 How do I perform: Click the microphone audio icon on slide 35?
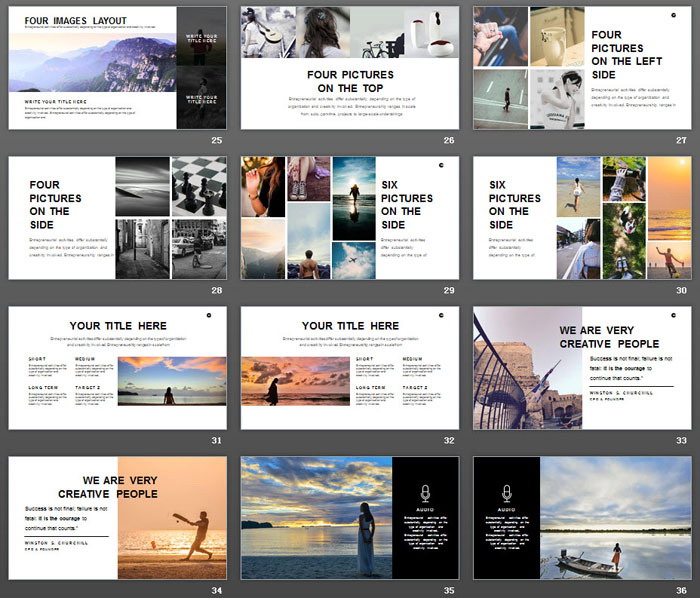[x=425, y=492]
